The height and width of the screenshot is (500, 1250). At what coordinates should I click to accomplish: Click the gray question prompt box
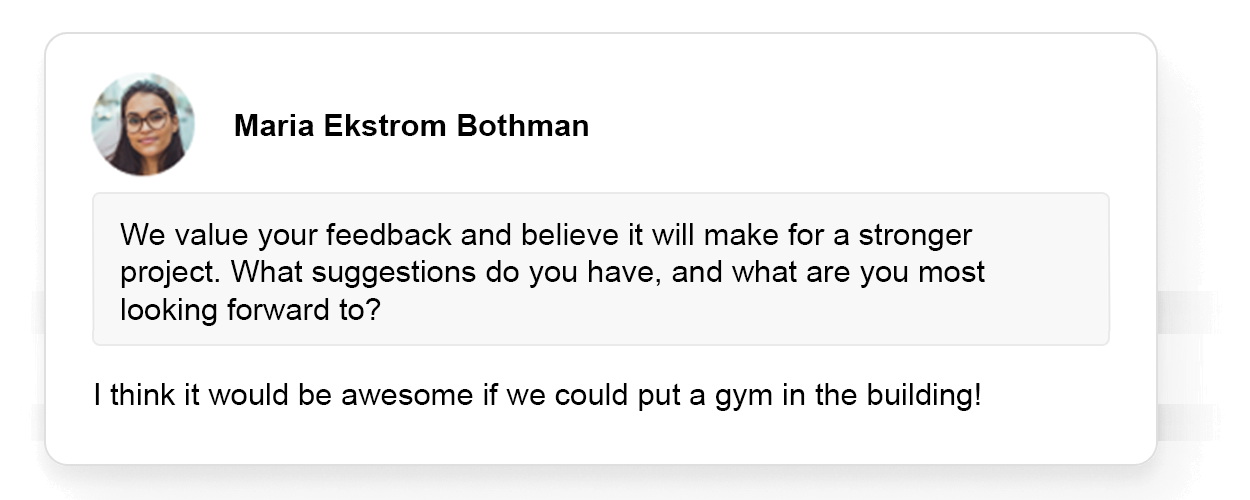601,269
